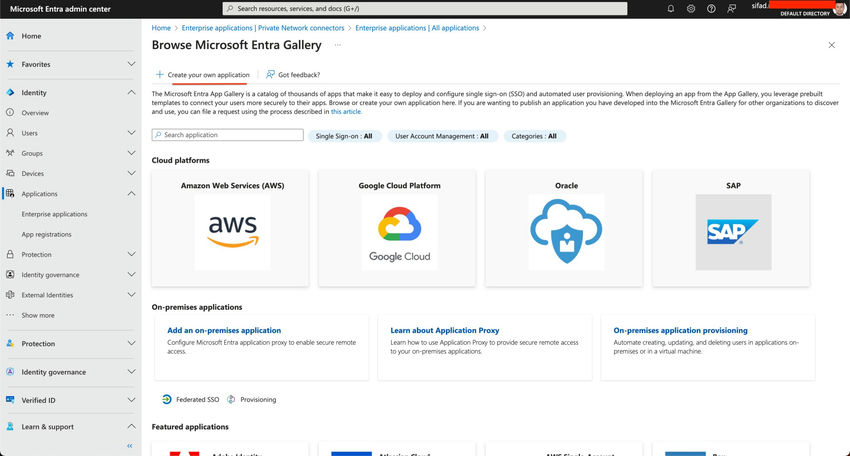Collapse the Applications section chevron

(x=131, y=194)
